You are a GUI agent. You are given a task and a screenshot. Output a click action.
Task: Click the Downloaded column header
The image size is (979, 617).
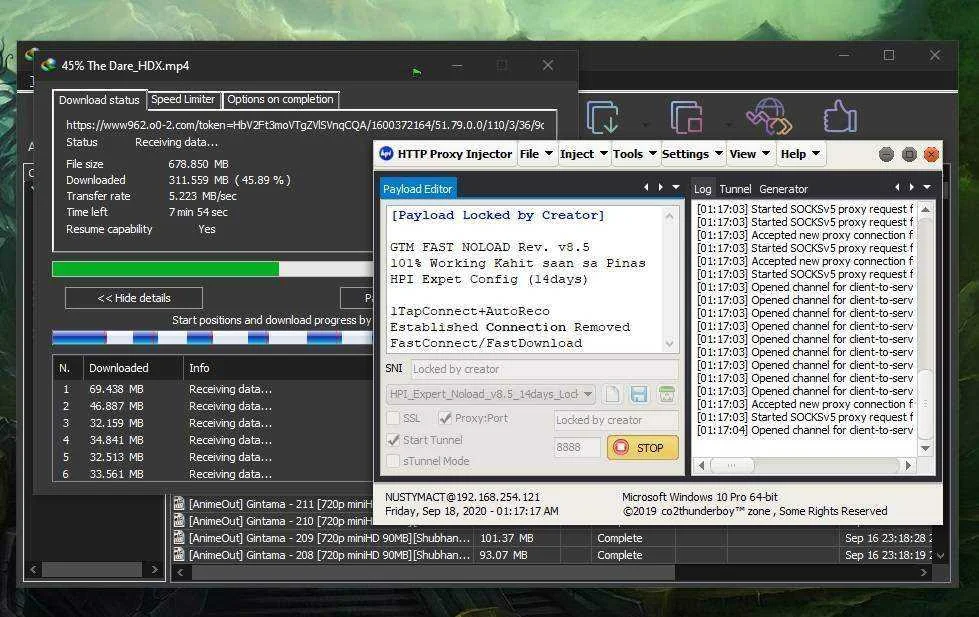pos(133,368)
